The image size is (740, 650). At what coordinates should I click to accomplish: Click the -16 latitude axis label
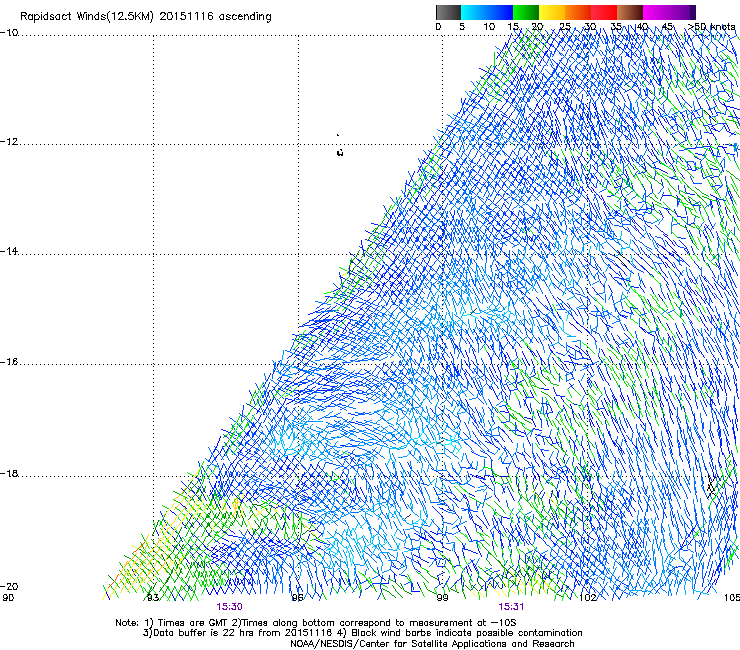9,362
